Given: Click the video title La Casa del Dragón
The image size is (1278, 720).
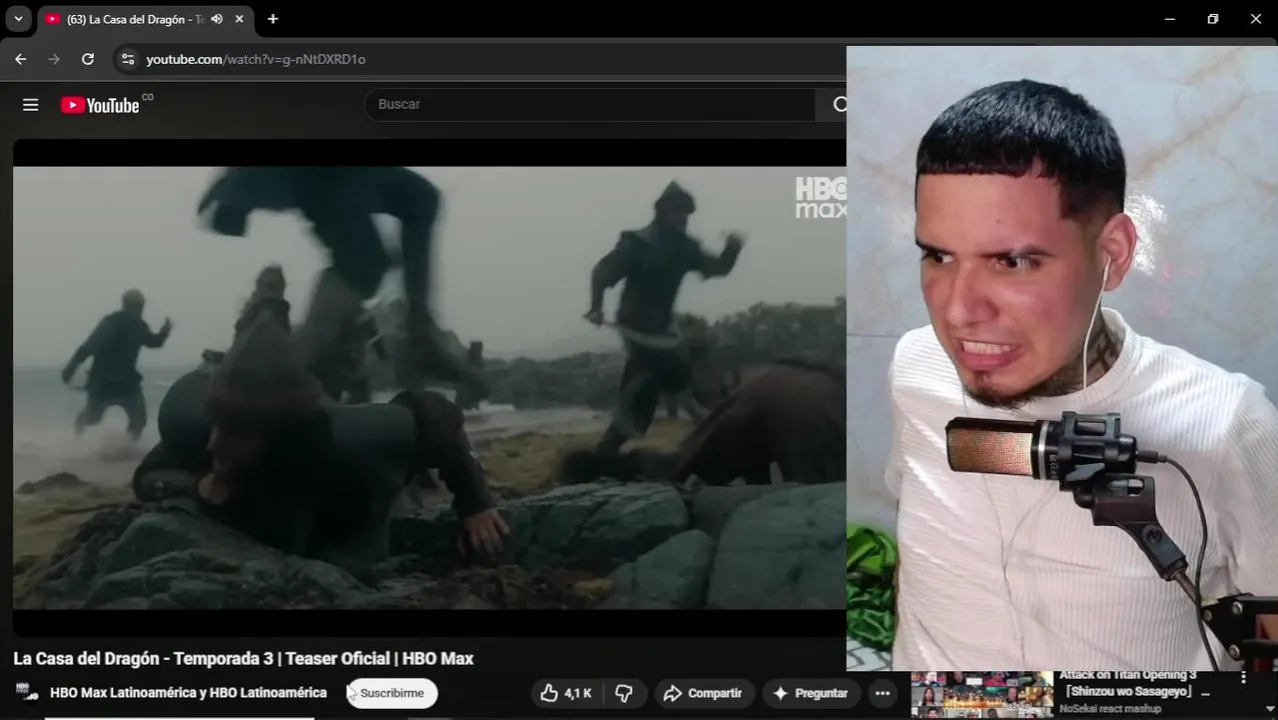Looking at the screenshot, I should click(243, 658).
